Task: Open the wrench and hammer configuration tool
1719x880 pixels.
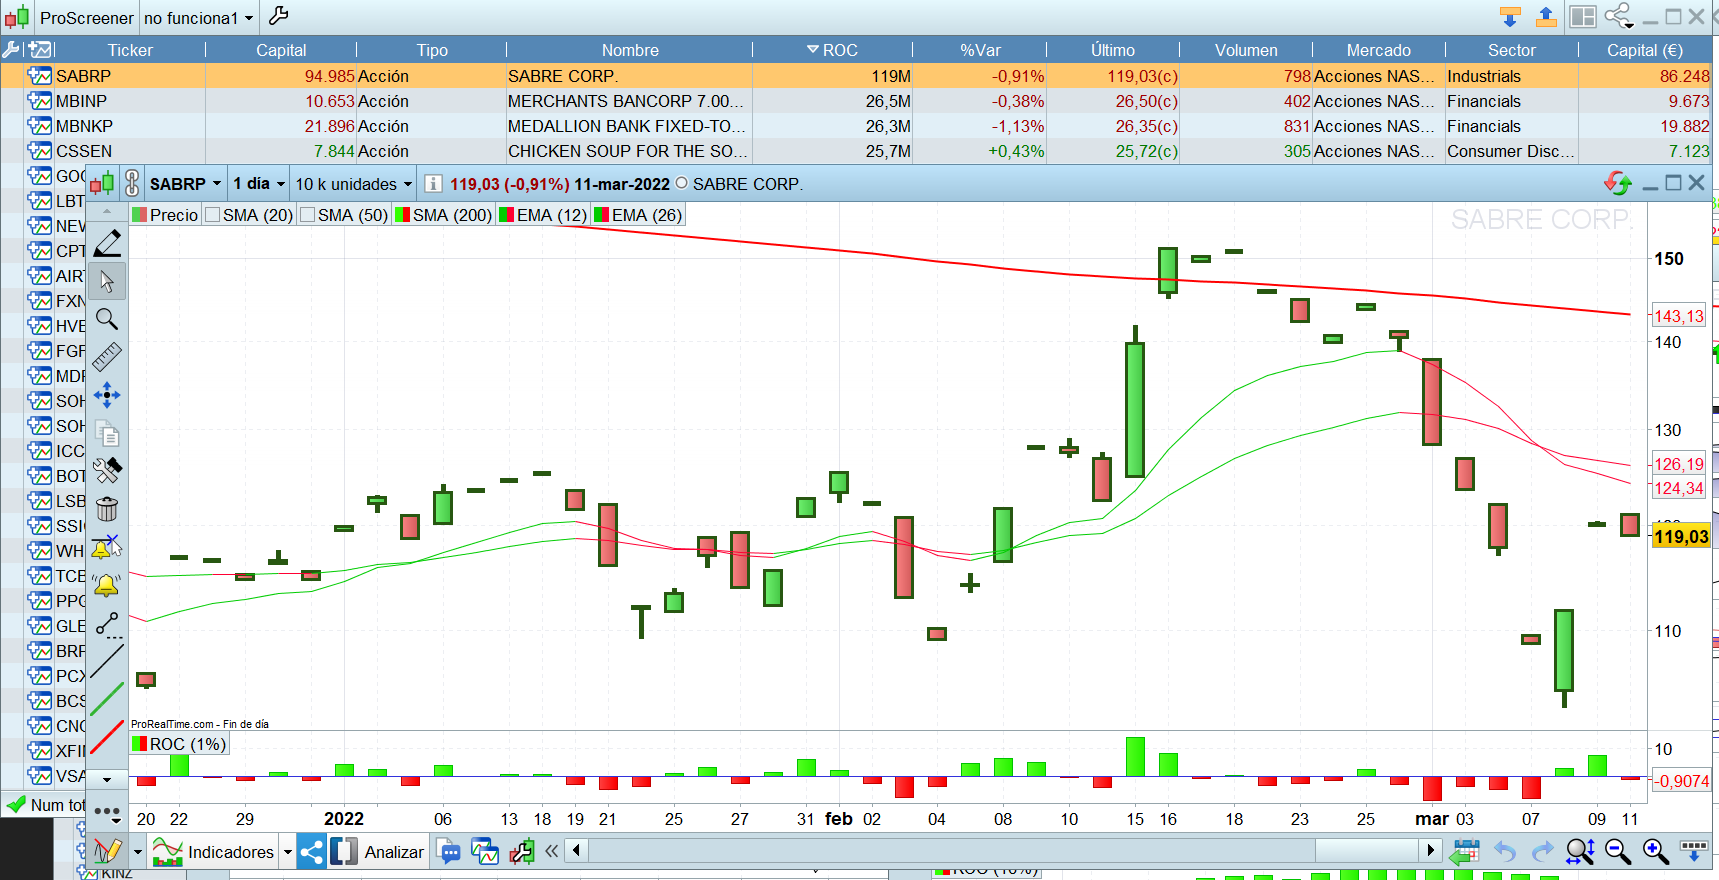Action: (107, 470)
